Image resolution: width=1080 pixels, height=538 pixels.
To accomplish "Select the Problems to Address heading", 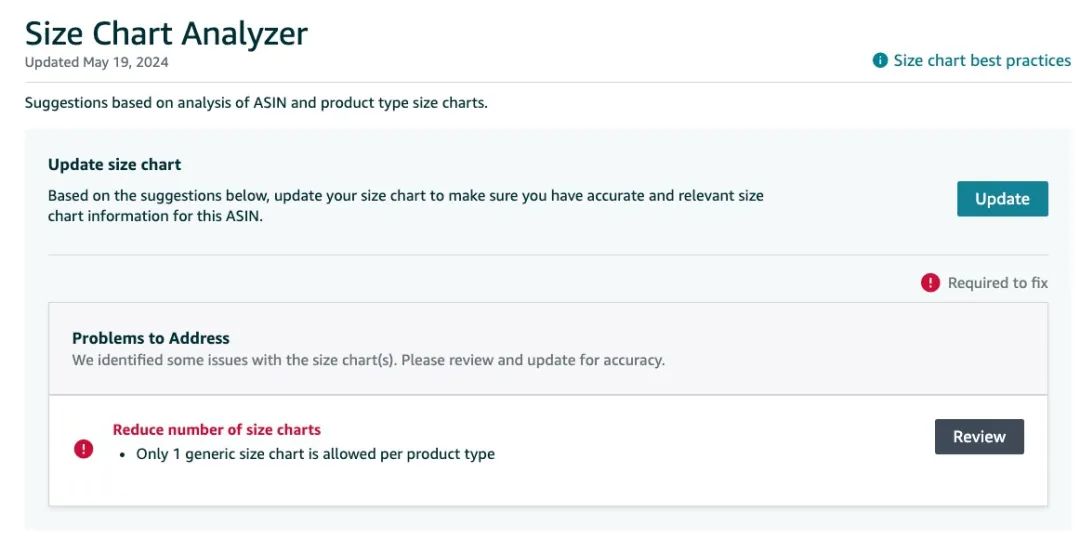I will (150, 338).
